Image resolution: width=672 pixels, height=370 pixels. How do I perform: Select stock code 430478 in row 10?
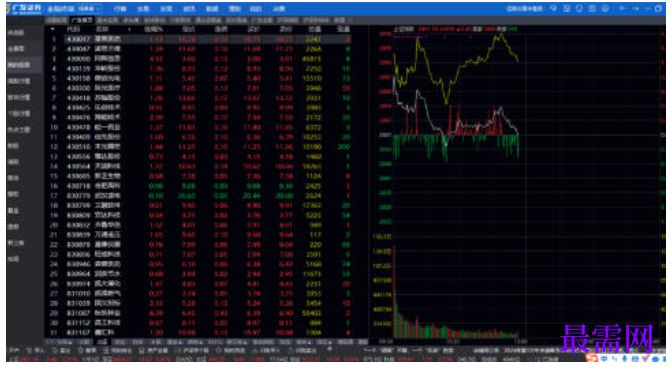[78, 127]
